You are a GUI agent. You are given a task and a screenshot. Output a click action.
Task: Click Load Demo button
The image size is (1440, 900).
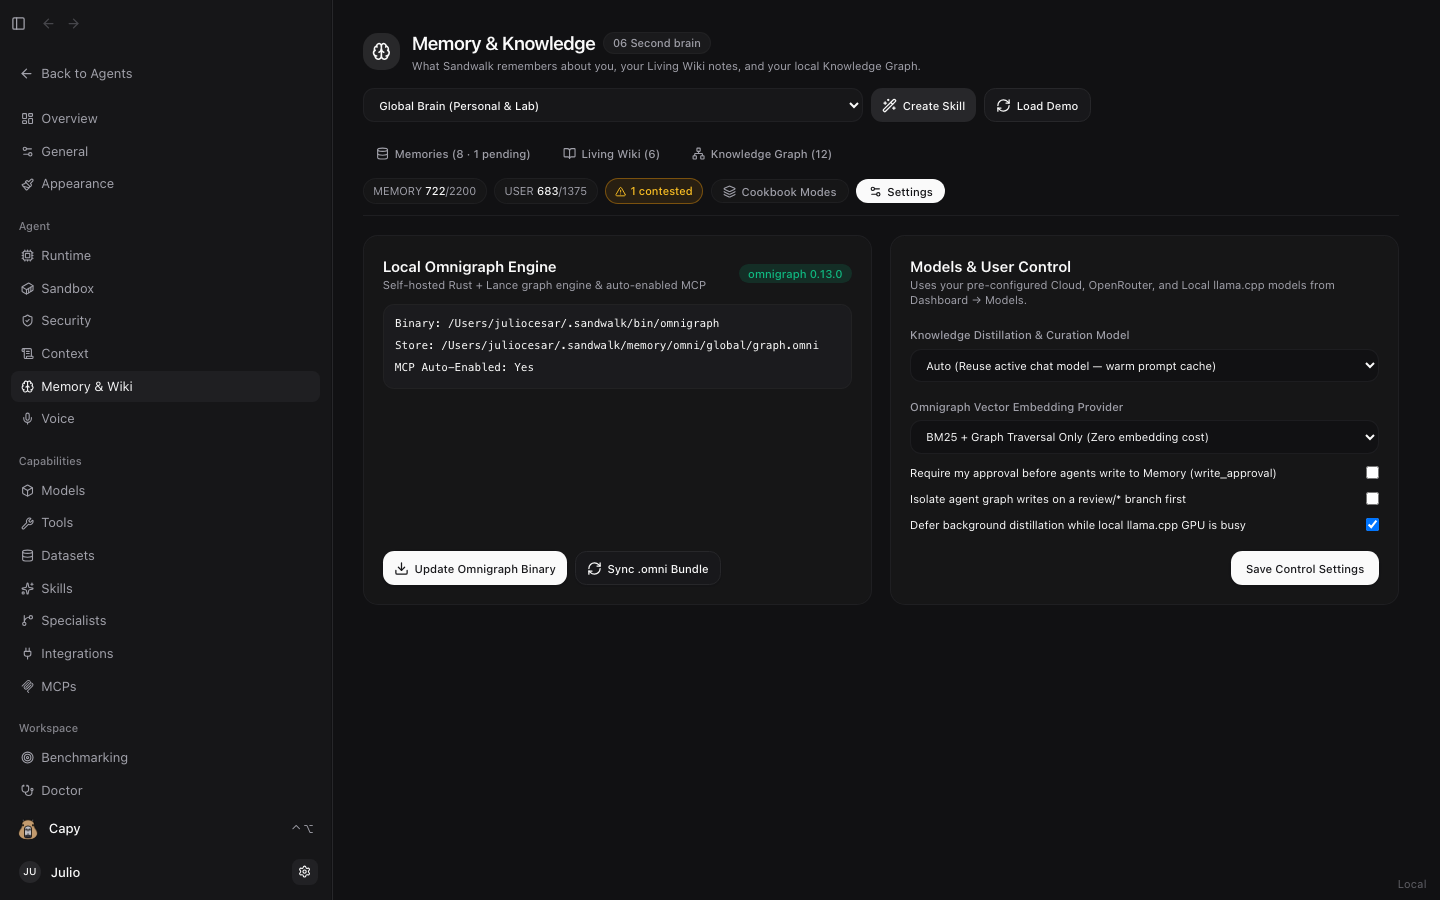(x=1037, y=106)
